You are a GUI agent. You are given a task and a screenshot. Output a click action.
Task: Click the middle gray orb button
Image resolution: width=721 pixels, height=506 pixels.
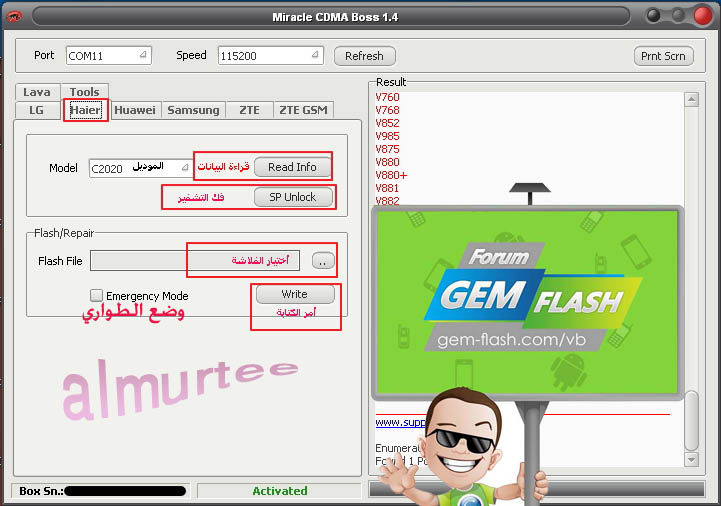point(678,16)
